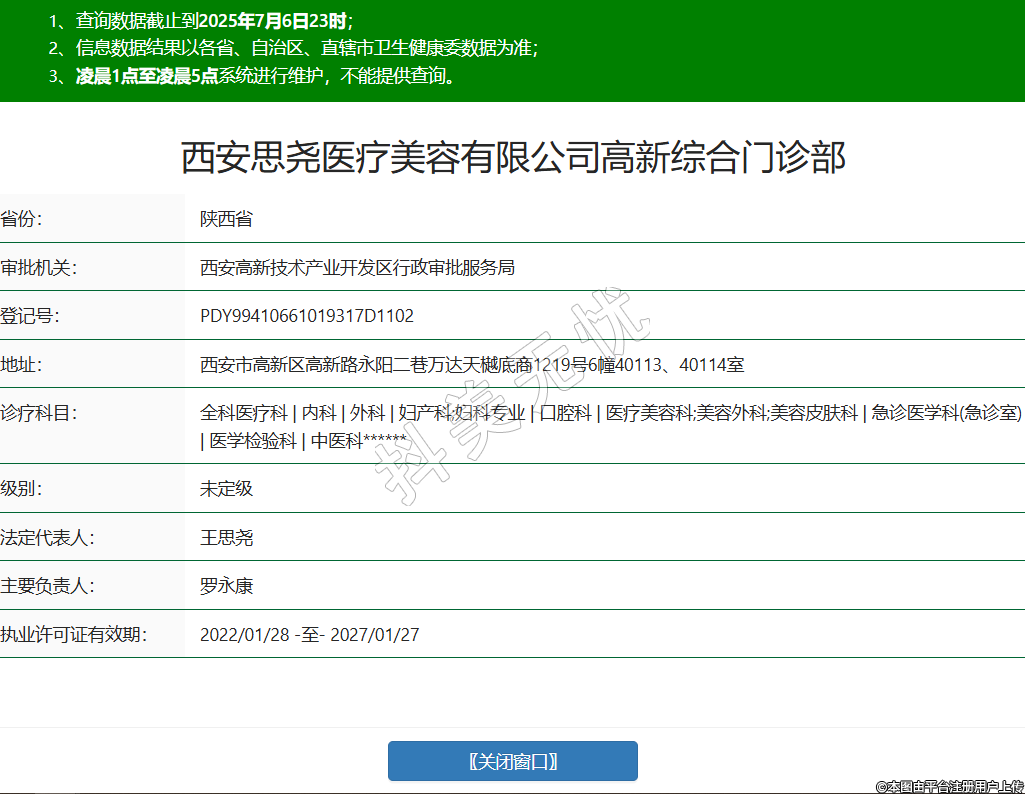This screenshot has height=794, width=1025.
Task: Click the 审批机关 field label
Action: (39, 267)
